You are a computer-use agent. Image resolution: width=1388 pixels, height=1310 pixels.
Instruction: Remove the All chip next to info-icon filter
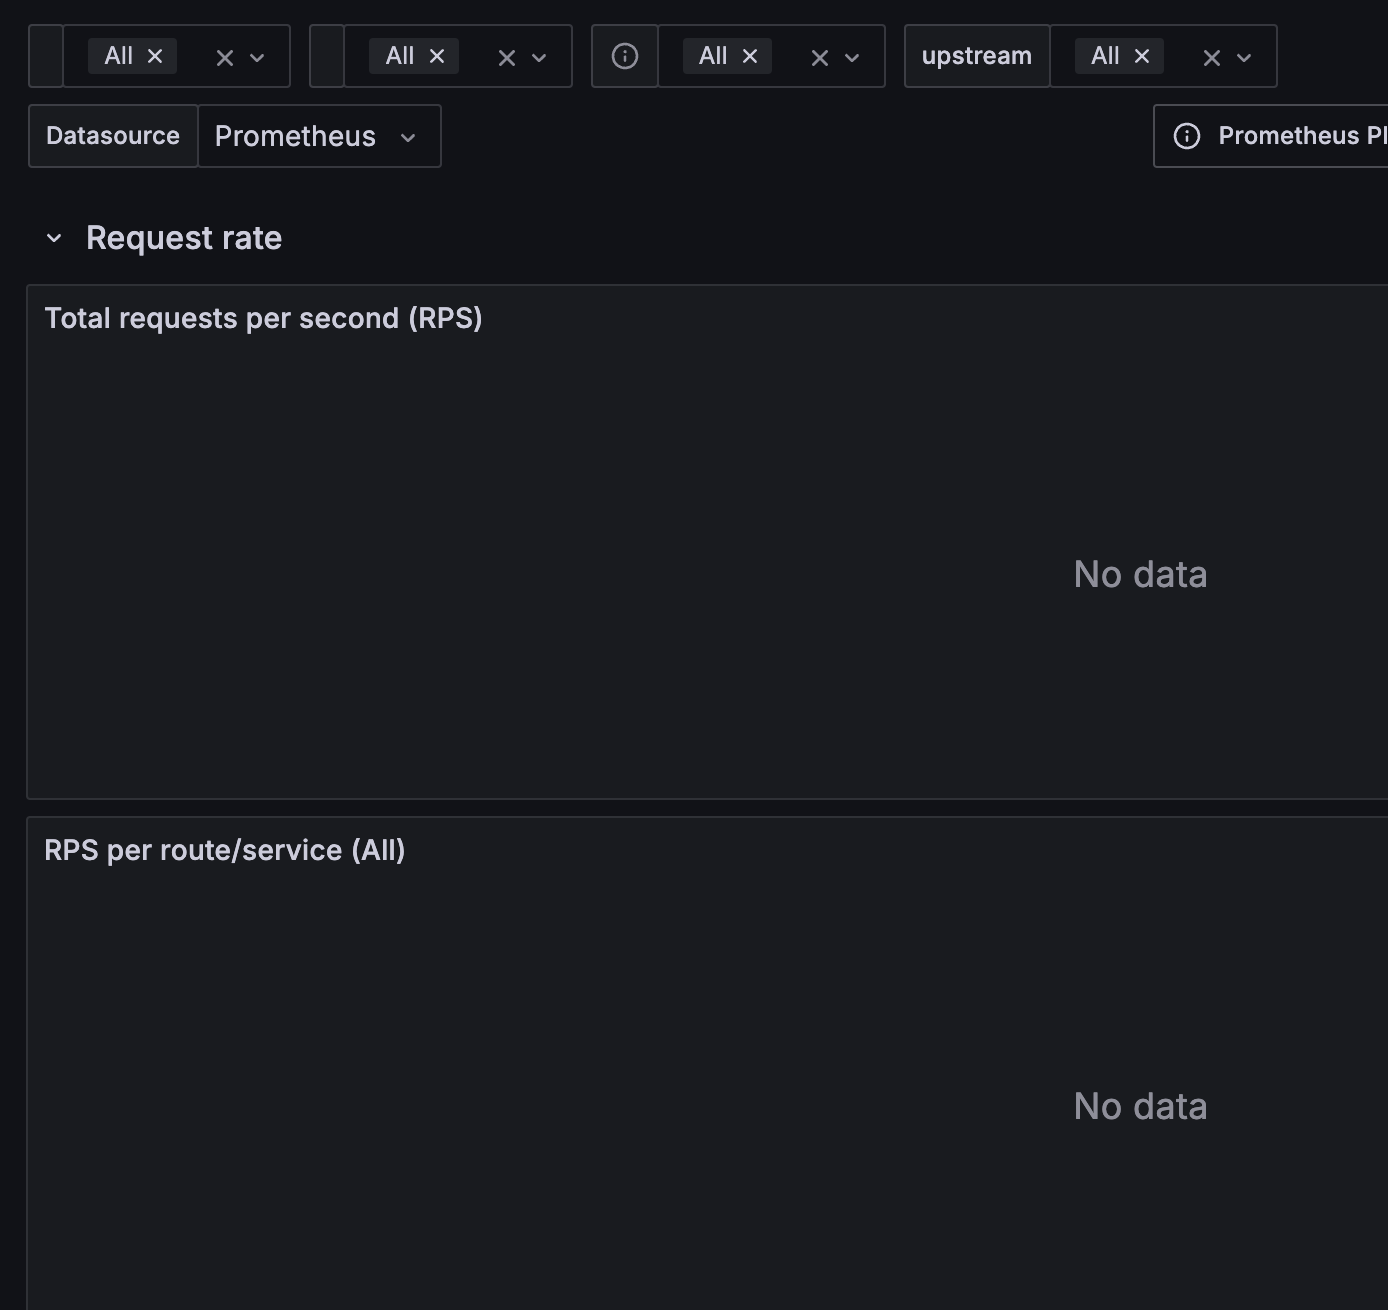click(x=750, y=57)
